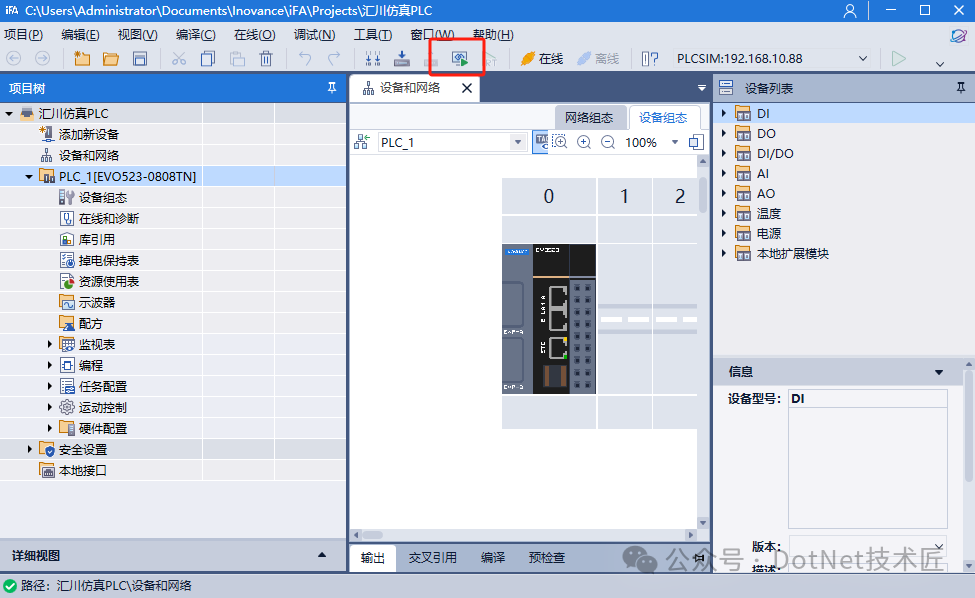Start the PLC simulation icon
Screen dimensions: 975x598
(x=460, y=58)
